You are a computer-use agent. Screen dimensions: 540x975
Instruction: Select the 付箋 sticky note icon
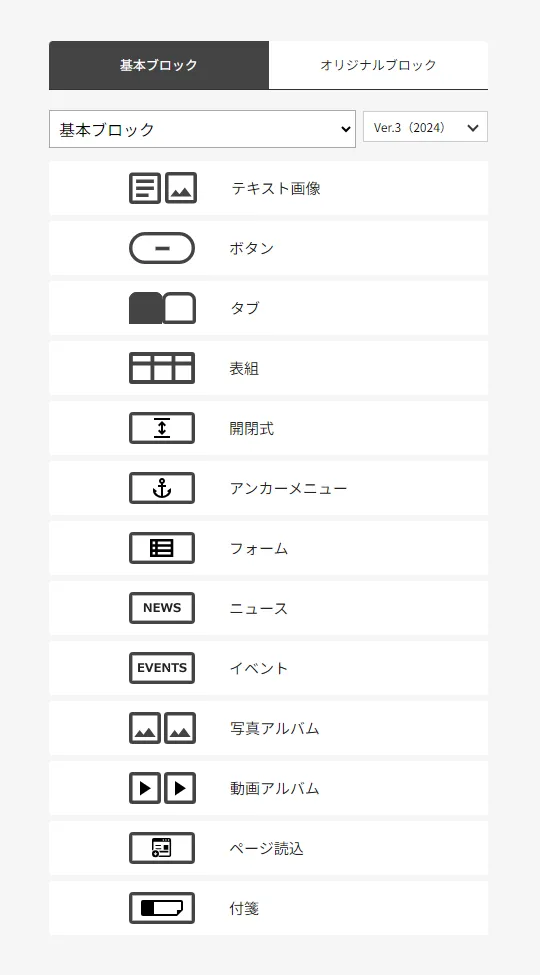pos(162,908)
